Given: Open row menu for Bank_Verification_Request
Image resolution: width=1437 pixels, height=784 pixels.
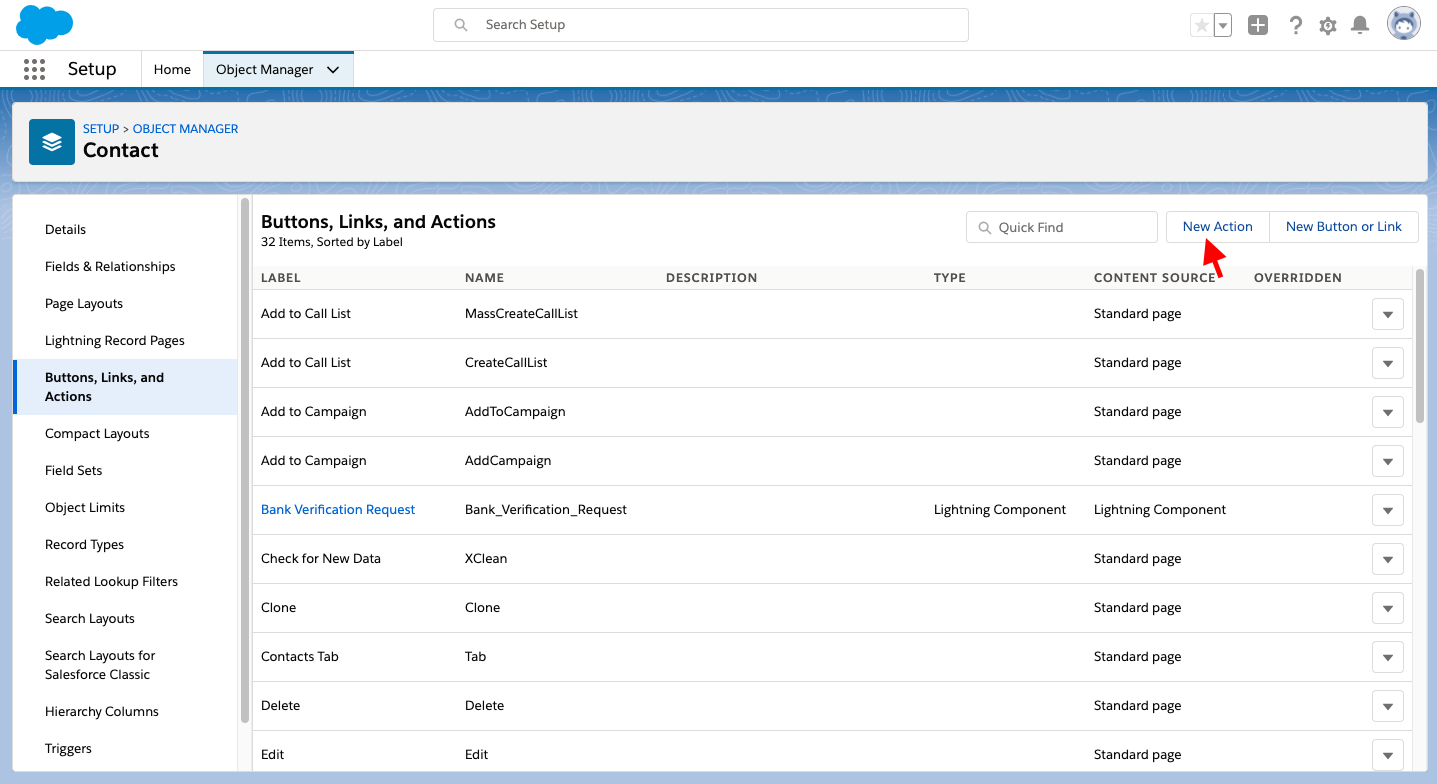Looking at the screenshot, I should 1387,510.
